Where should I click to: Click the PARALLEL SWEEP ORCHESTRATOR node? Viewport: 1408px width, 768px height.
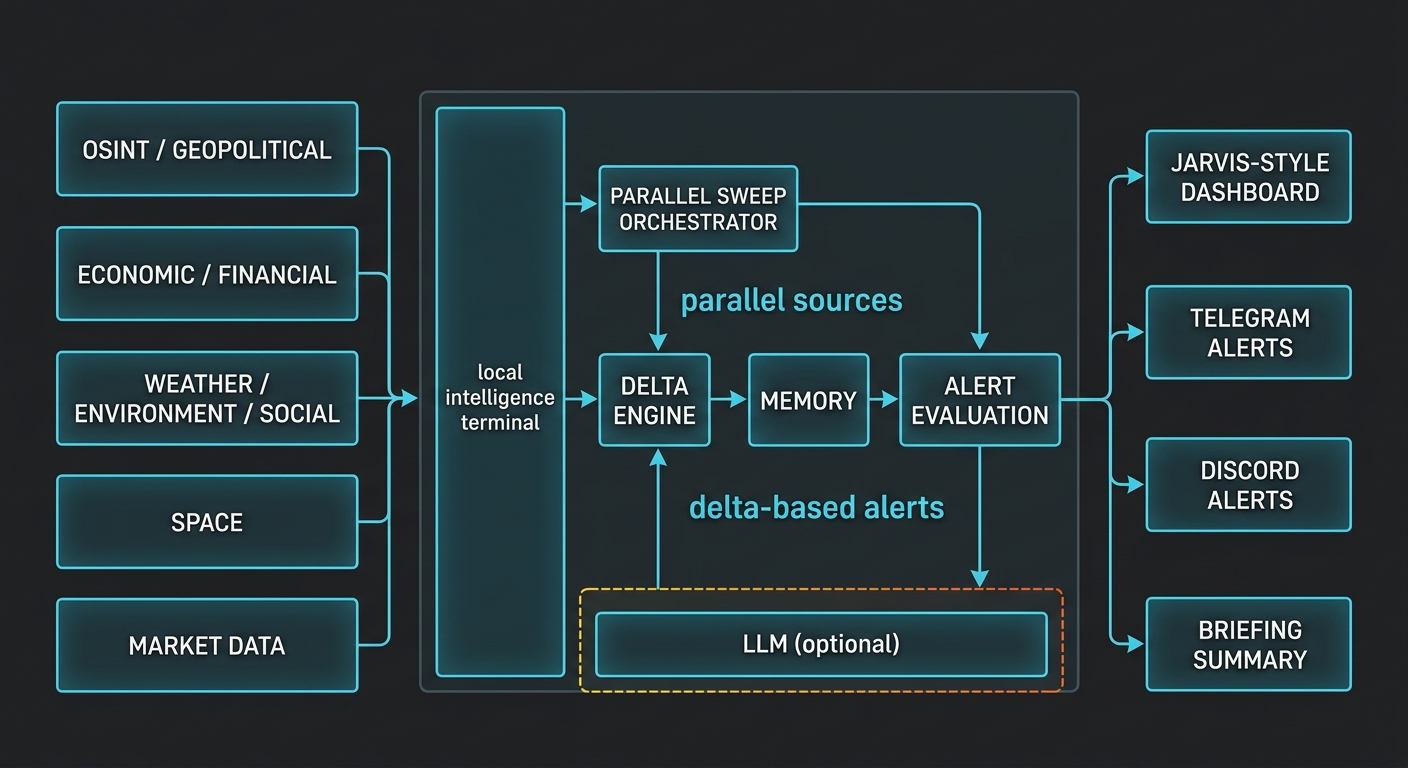tap(698, 208)
